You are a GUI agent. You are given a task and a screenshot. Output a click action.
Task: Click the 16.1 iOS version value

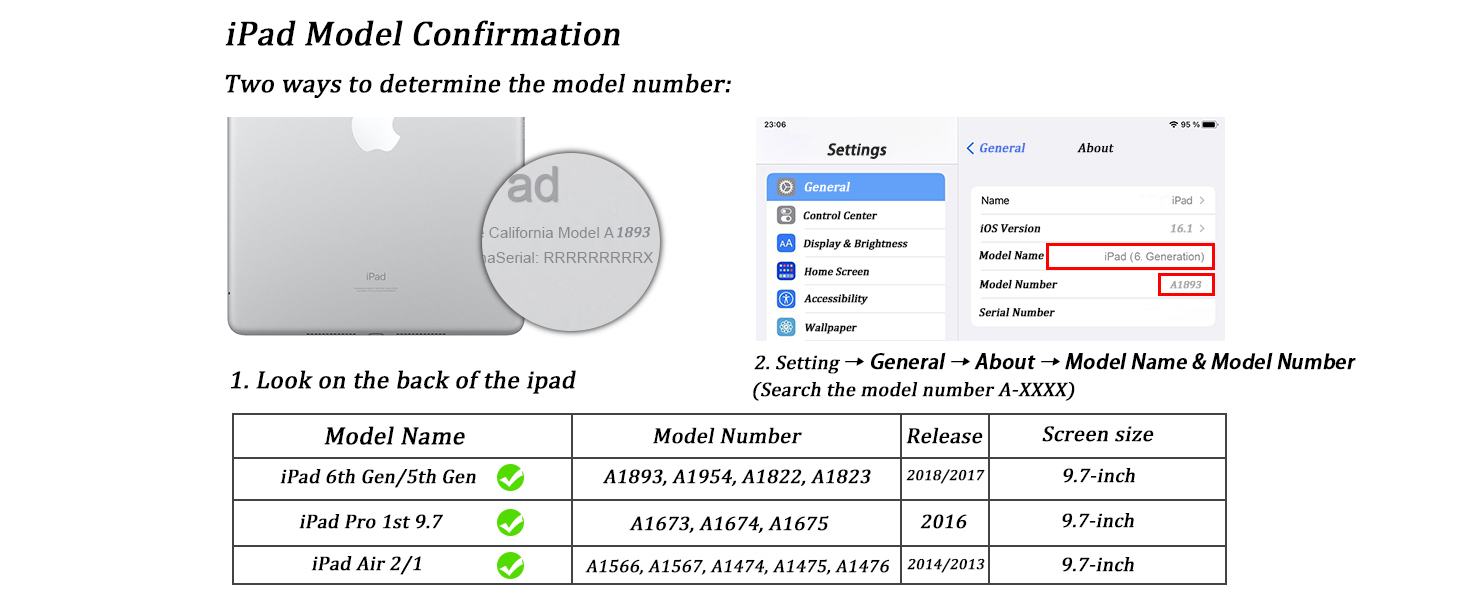coord(1181,229)
